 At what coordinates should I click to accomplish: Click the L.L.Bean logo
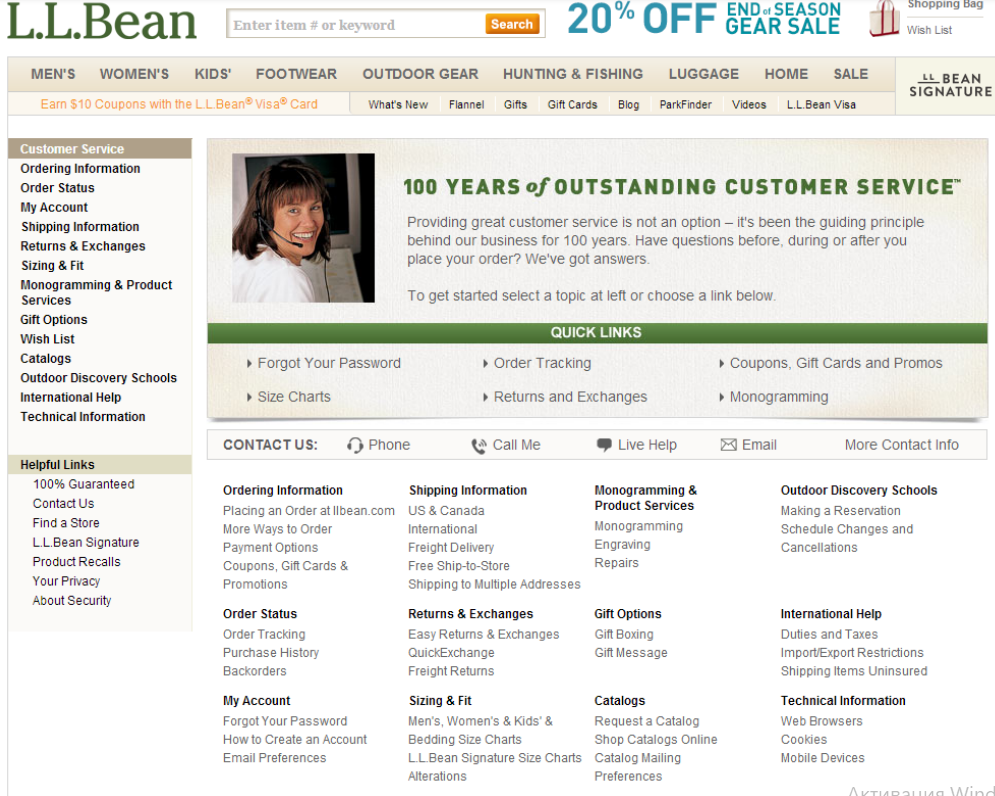pyautogui.click(x=102, y=21)
